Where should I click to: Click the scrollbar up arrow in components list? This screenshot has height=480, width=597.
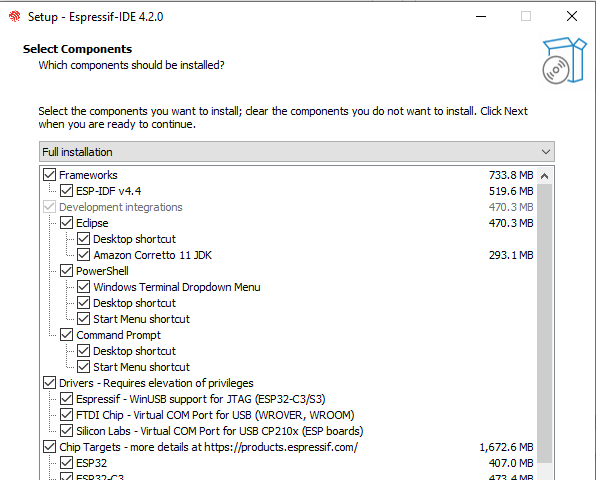point(544,176)
